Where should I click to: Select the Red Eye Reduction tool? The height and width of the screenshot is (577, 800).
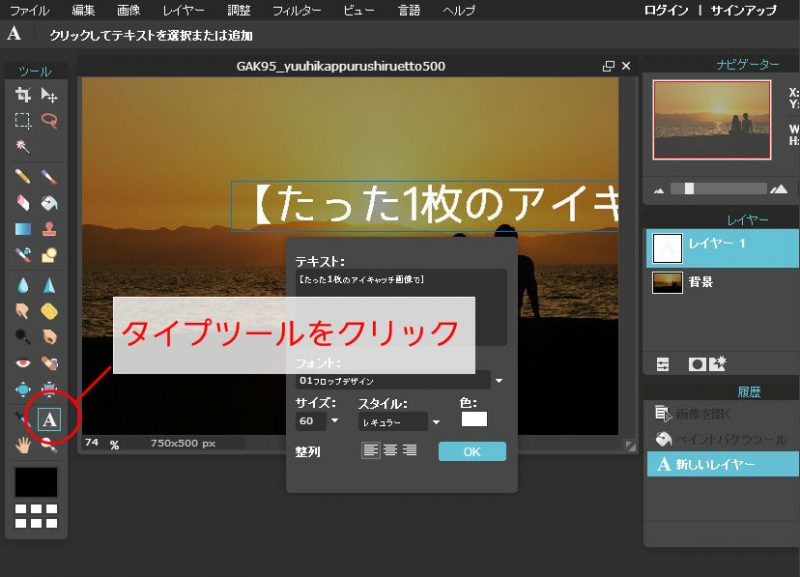tap(23, 363)
